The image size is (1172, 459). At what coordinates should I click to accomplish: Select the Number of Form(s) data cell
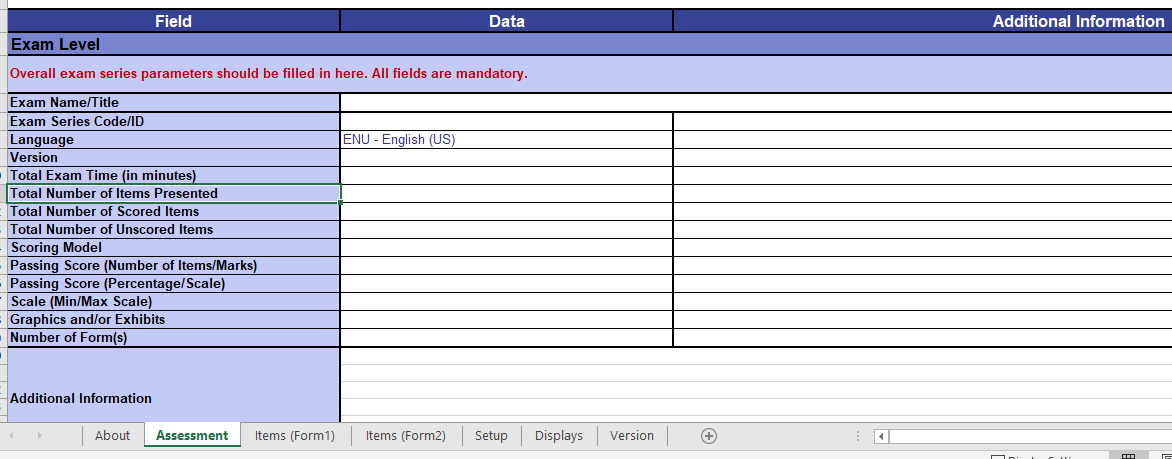point(506,338)
